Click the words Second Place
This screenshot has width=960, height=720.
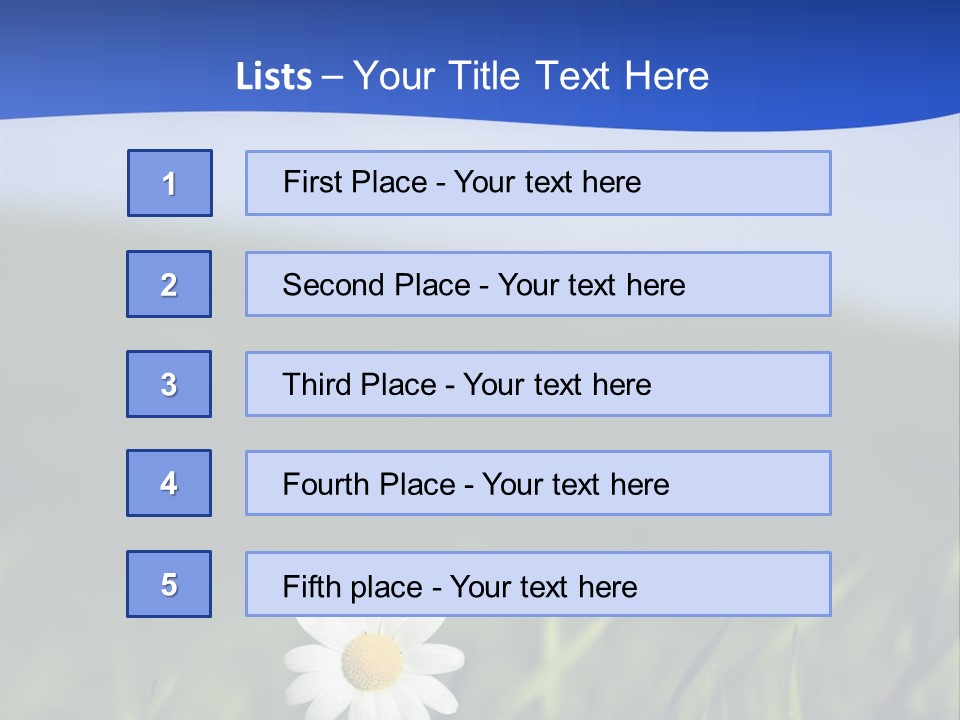click(377, 285)
